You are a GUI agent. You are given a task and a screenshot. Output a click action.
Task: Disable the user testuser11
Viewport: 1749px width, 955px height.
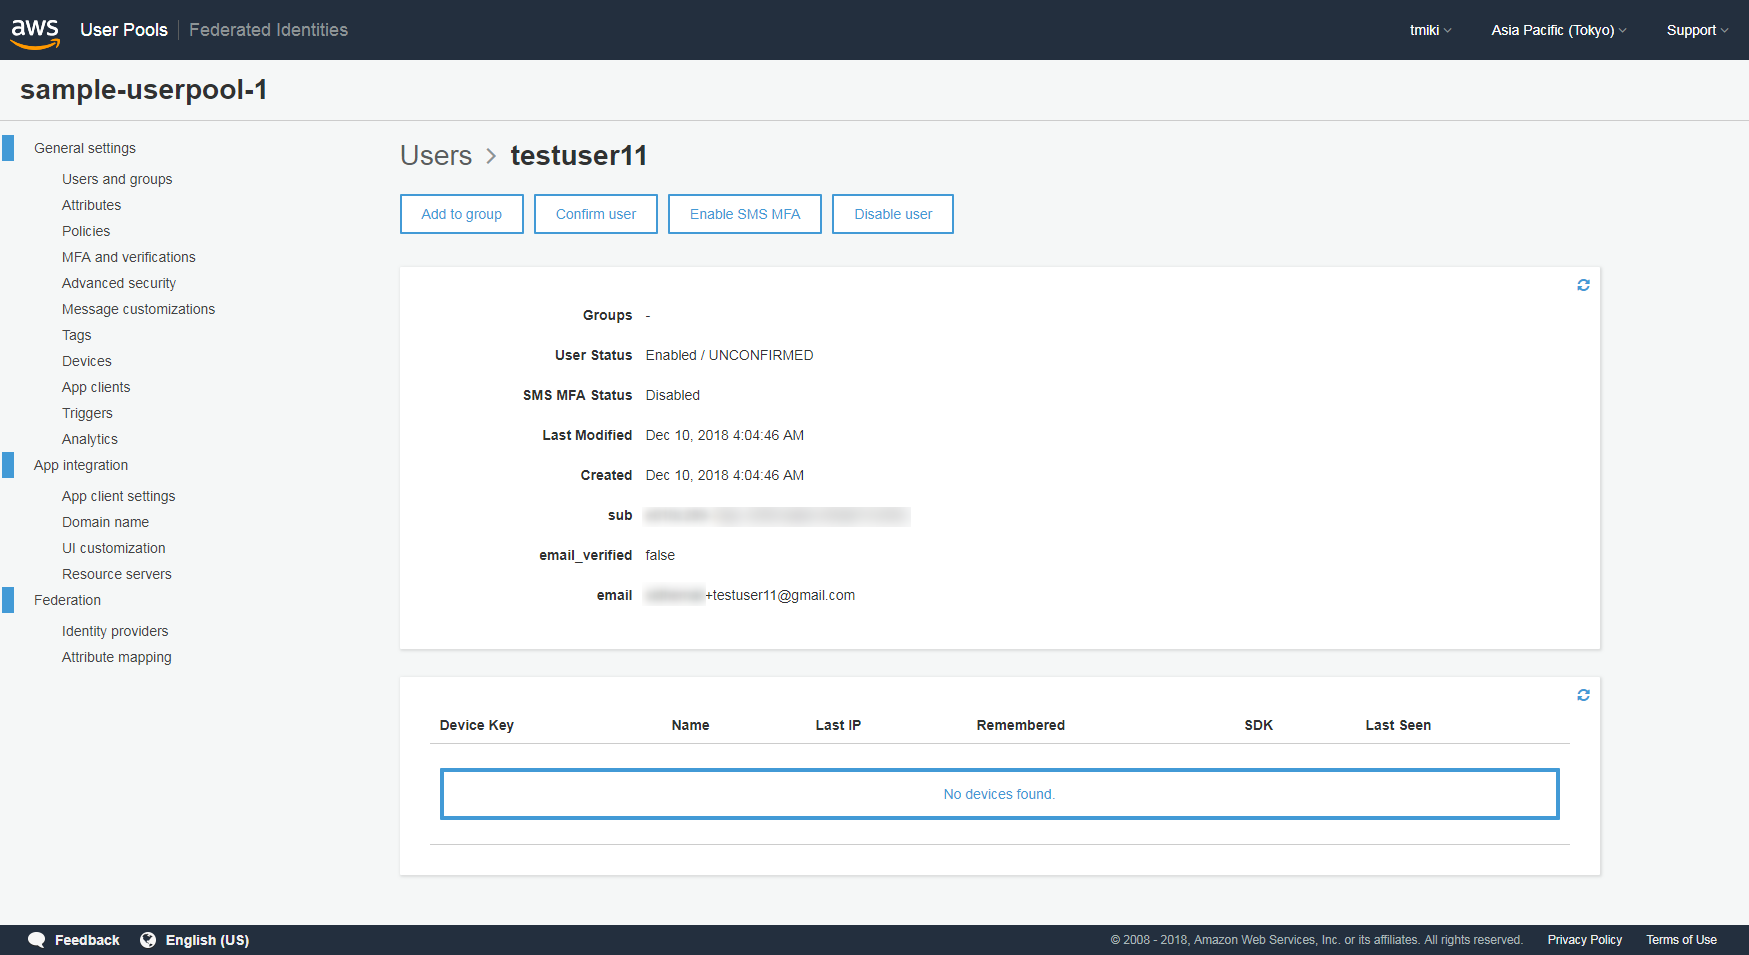[x=892, y=213]
